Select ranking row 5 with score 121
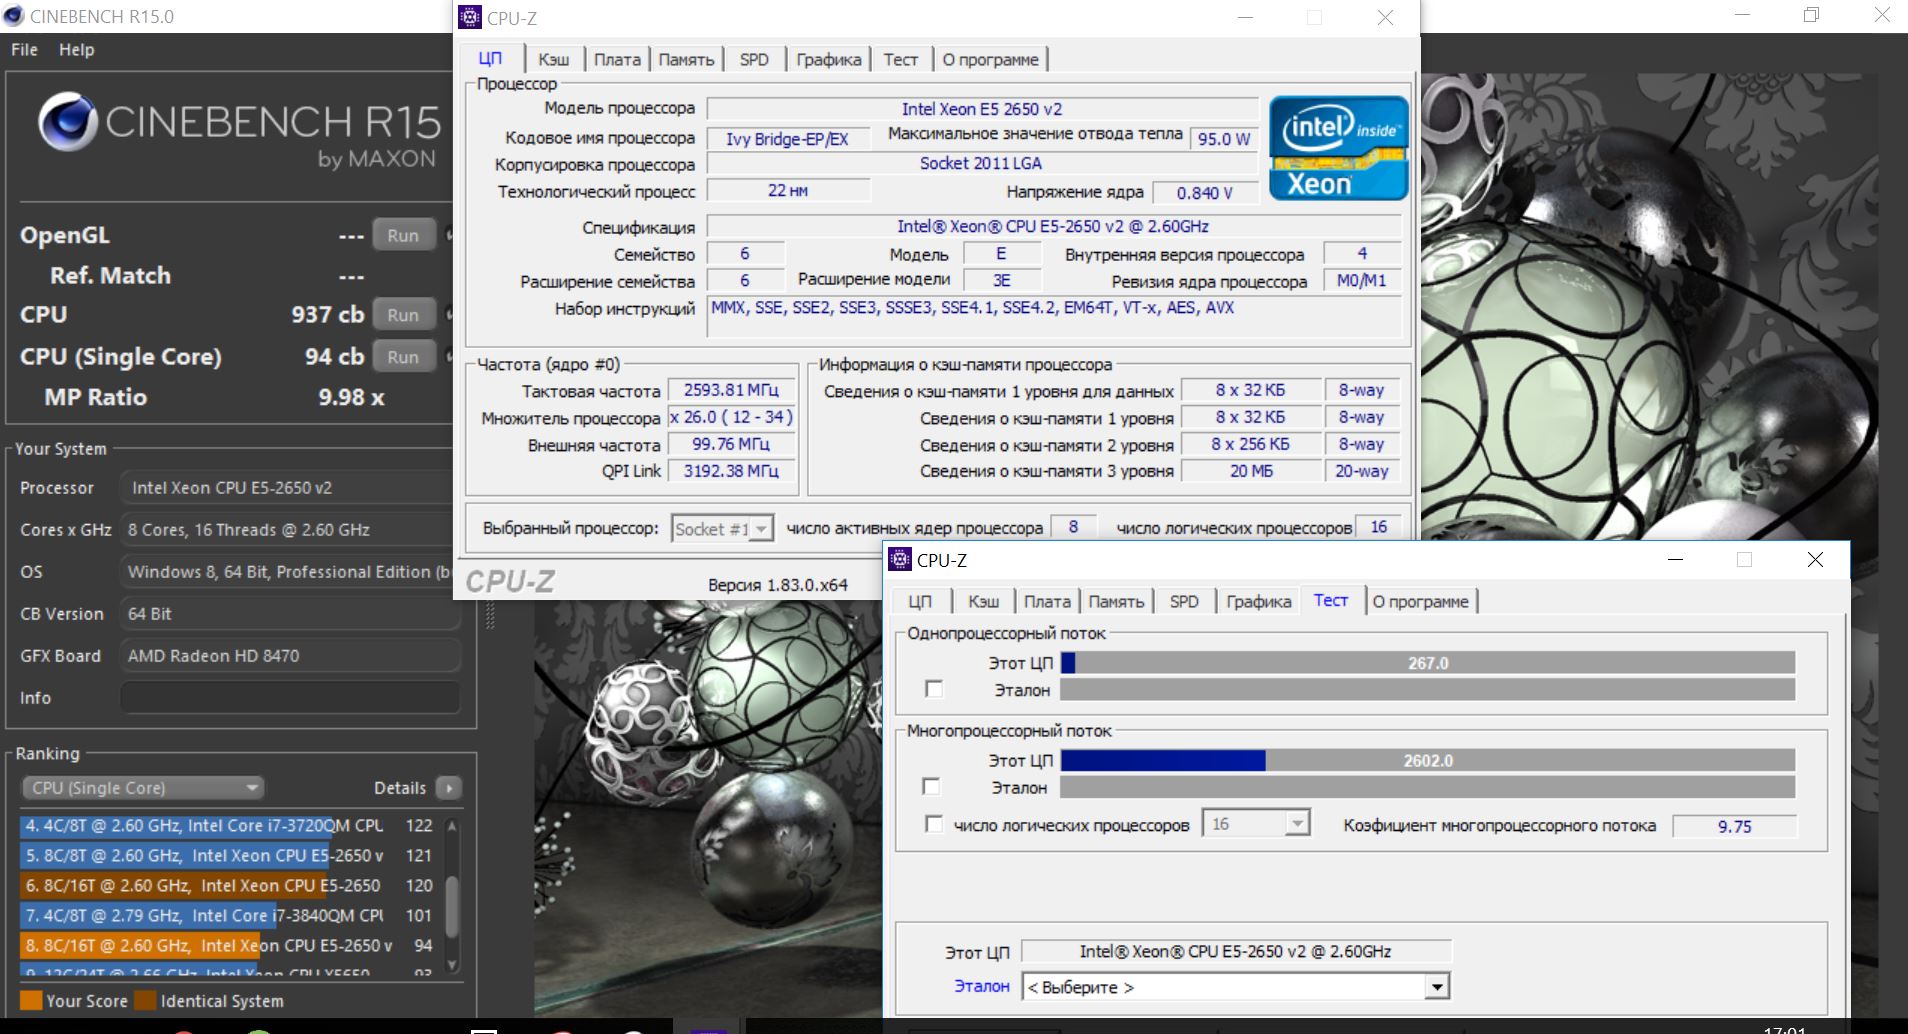 228,856
